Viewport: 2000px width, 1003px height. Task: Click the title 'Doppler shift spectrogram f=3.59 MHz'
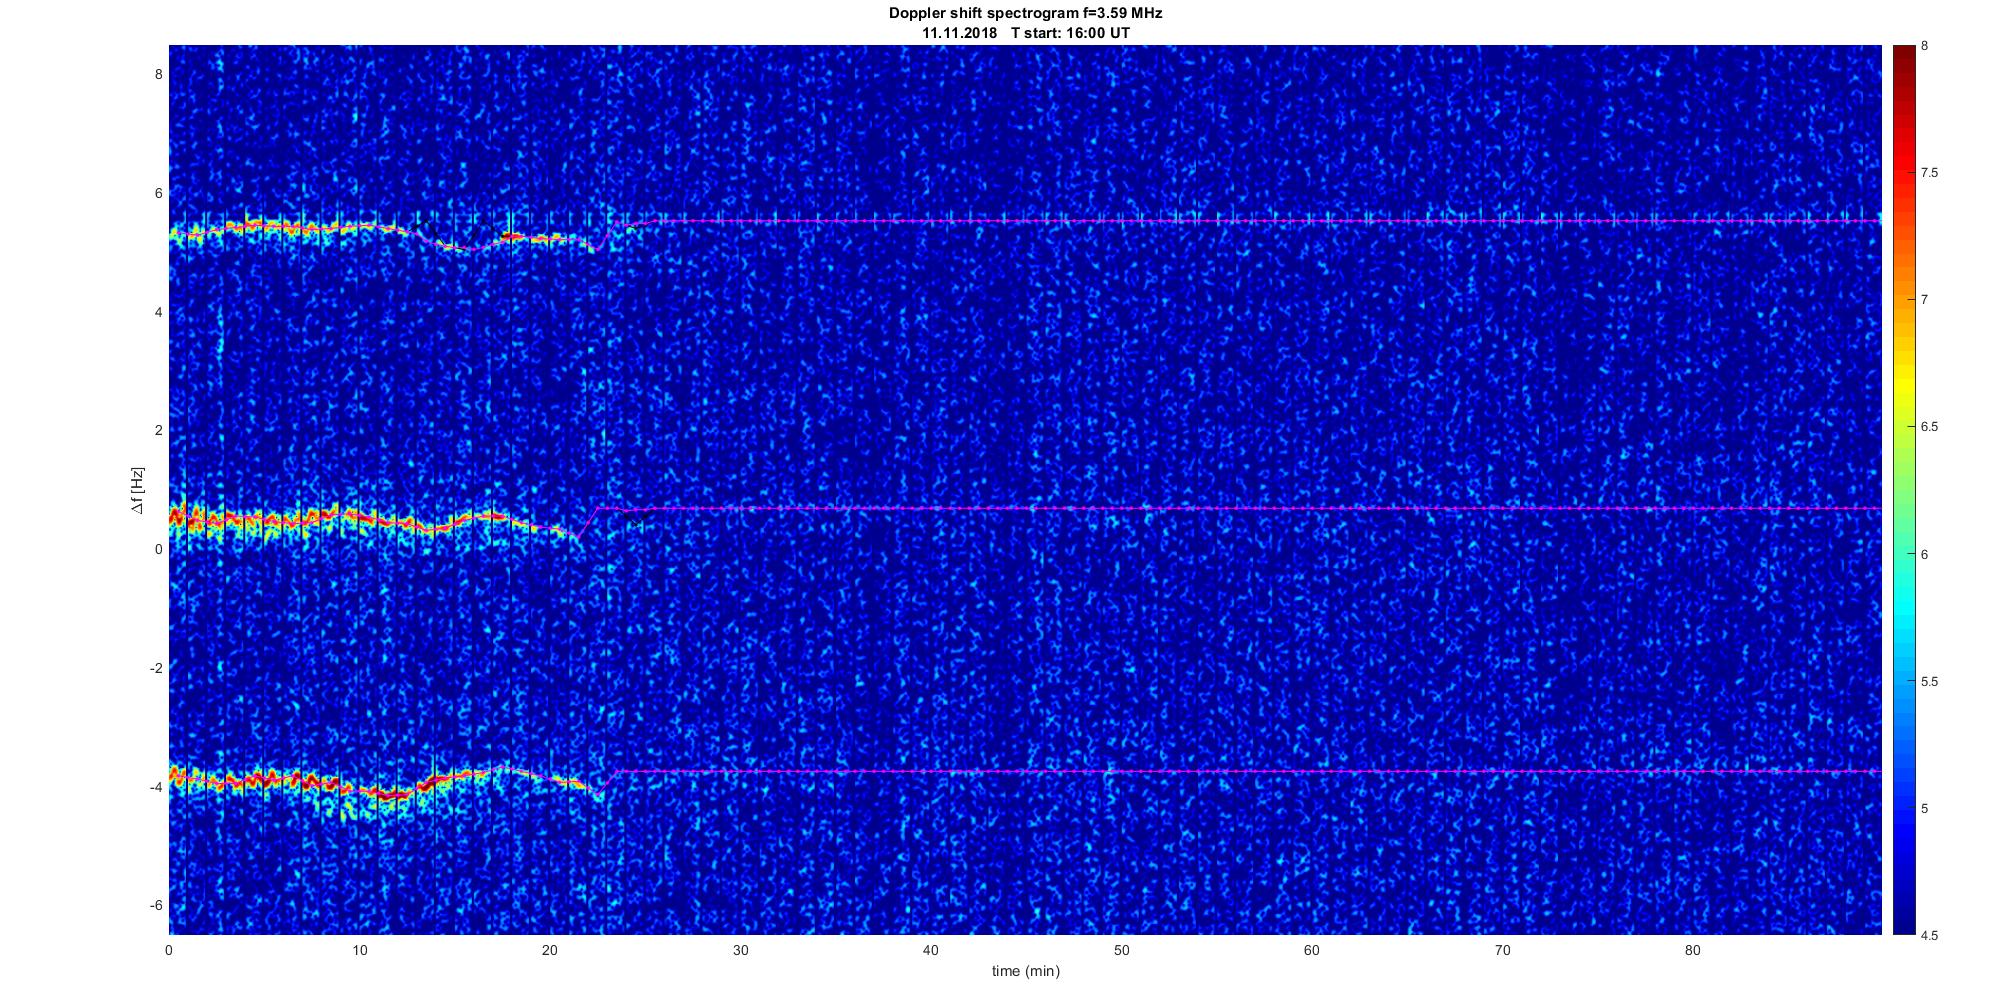tap(1026, 14)
